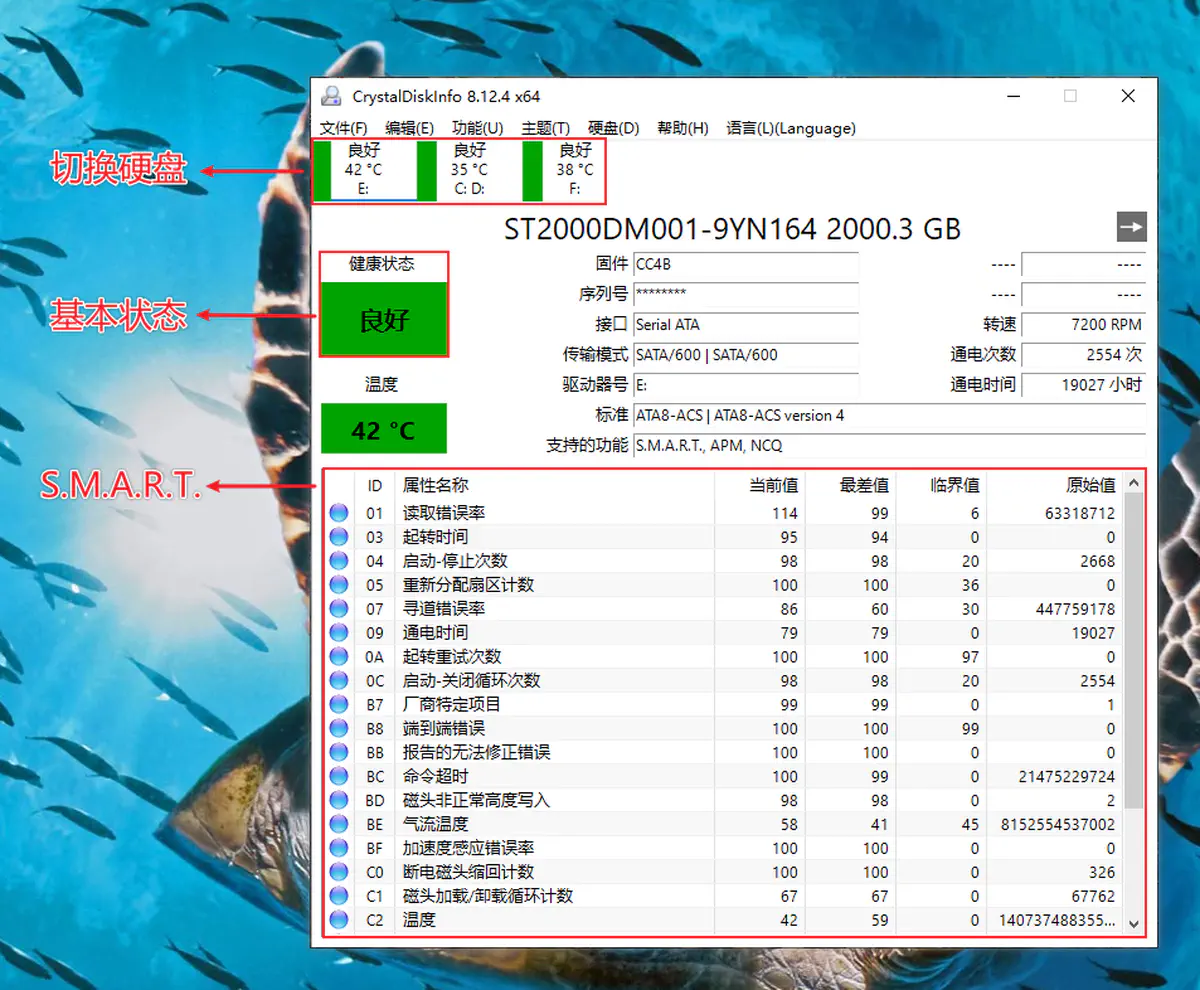1200x990 pixels.
Task: Click status orb for 磁头加载/卸载循环计数 row
Action: tap(339, 896)
